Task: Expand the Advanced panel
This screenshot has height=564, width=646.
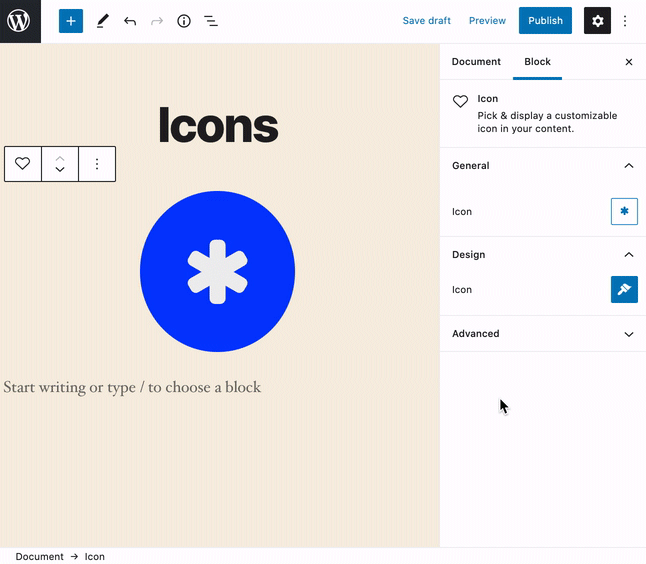Action: click(543, 334)
